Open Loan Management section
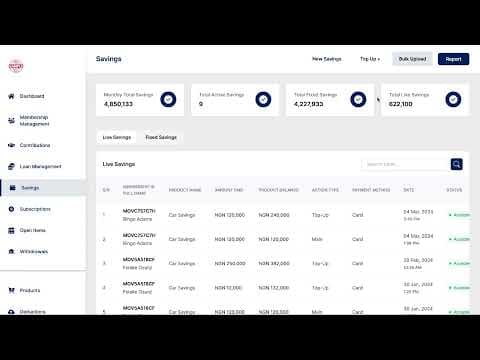480x360 pixels. tap(40, 166)
